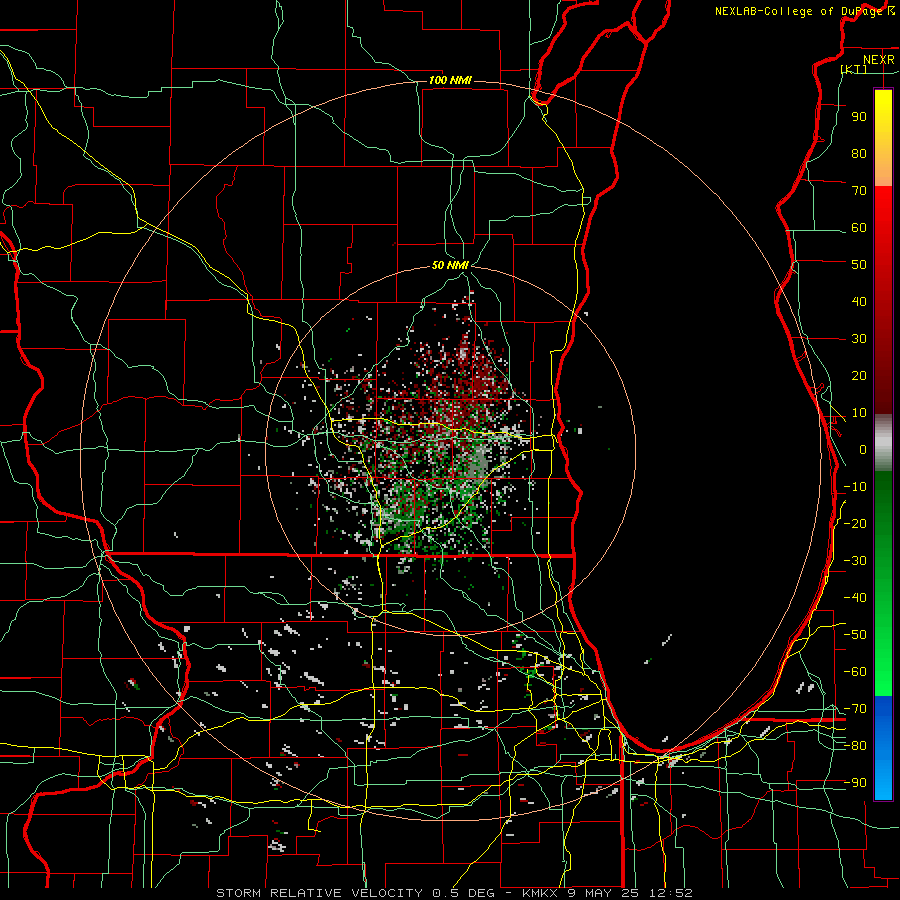The width and height of the screenshot is (900, 900).
Task: Click the -30 value on color scale
Action: coord(855,561)
